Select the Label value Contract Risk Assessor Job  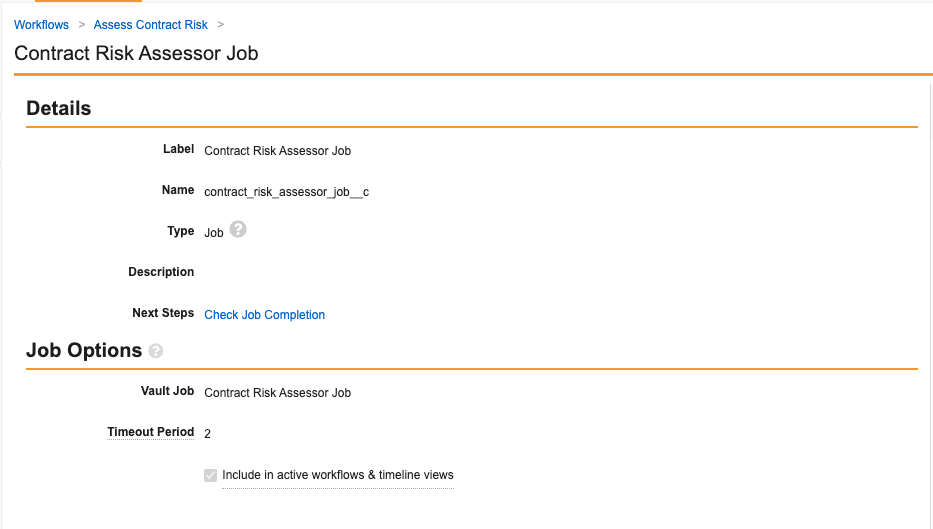[277, 151]
